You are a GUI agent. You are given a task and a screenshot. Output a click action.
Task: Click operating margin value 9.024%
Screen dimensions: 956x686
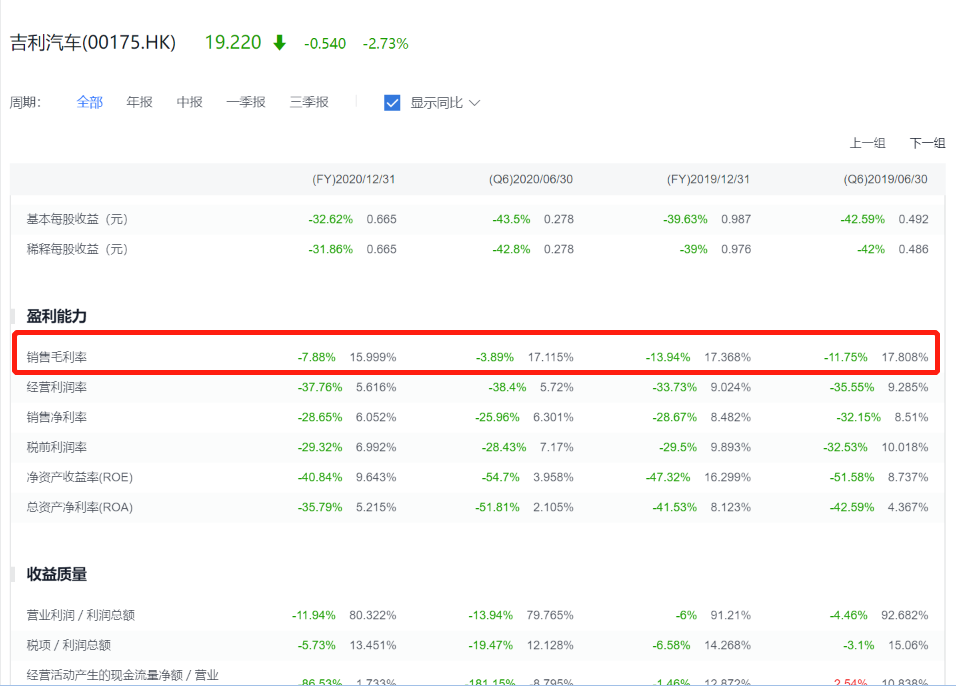730,387
